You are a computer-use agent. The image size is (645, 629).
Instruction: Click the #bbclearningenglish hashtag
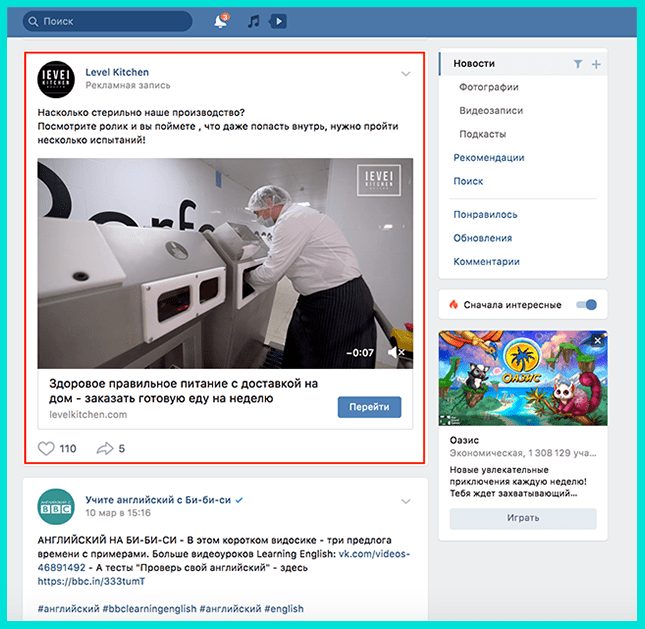click(149, 608)
